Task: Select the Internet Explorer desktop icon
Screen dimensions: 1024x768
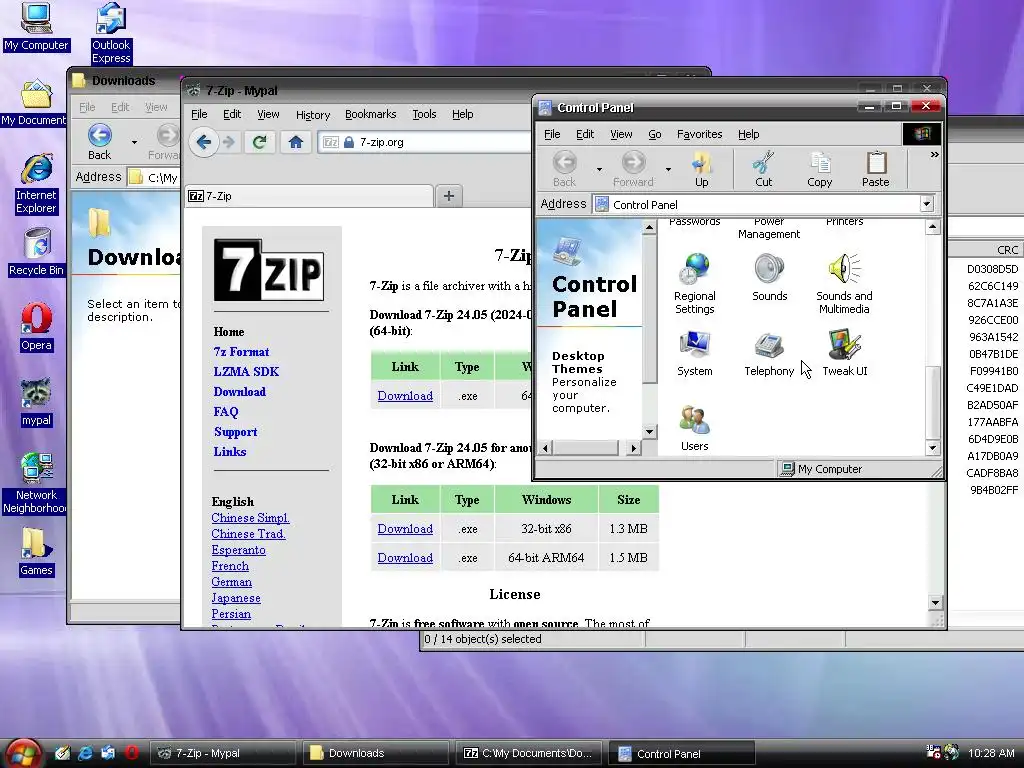Action: (37, 184)
